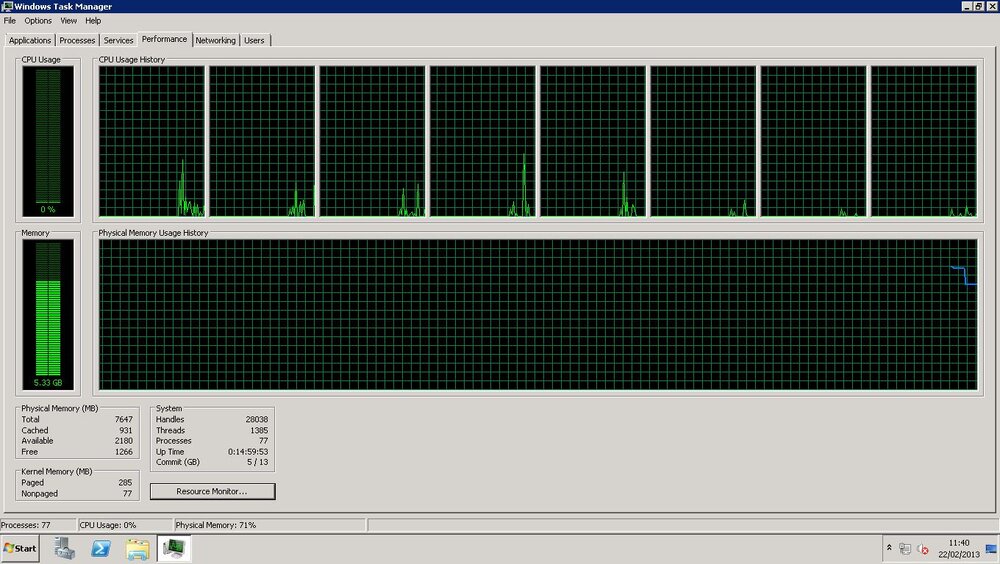Image resolution: width=1000 pixels, height=564 pixels.
Task: Click the muted volume tray icon
Action: pos(923,549)
